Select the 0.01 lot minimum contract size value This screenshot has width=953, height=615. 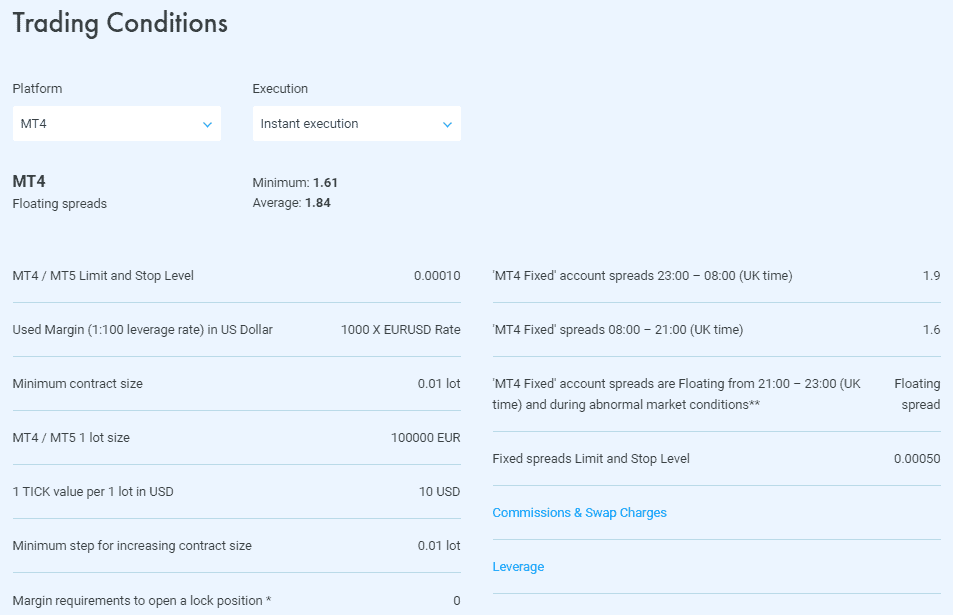coord(439,384)
